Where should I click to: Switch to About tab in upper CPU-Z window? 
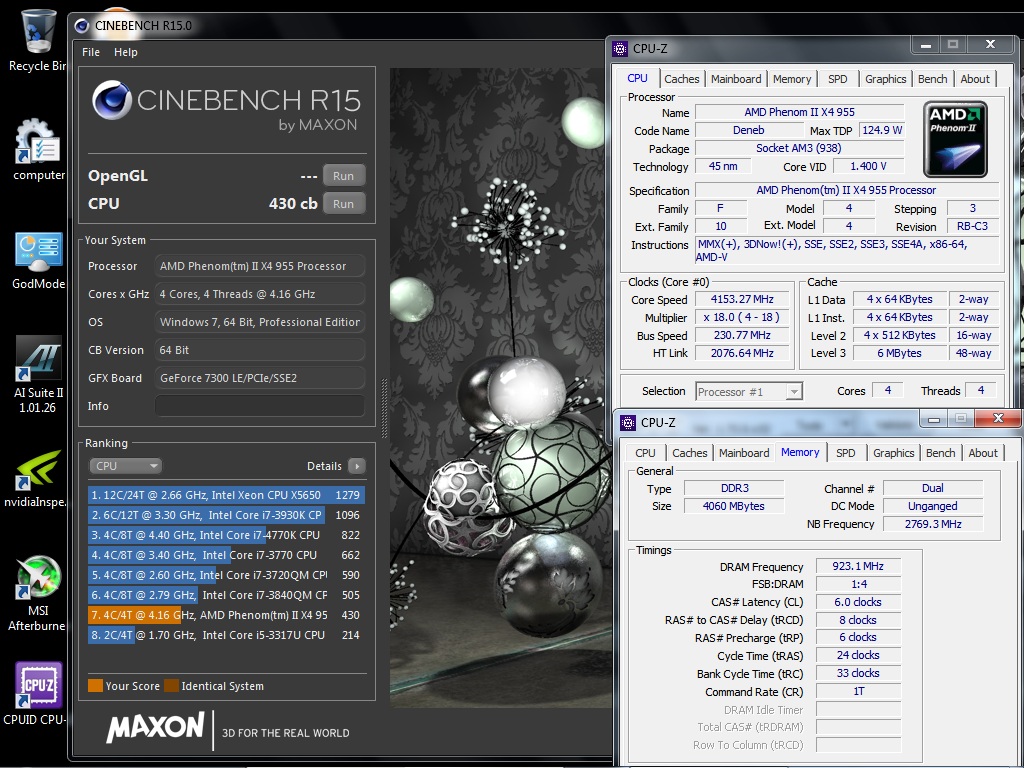click(975, 79)
